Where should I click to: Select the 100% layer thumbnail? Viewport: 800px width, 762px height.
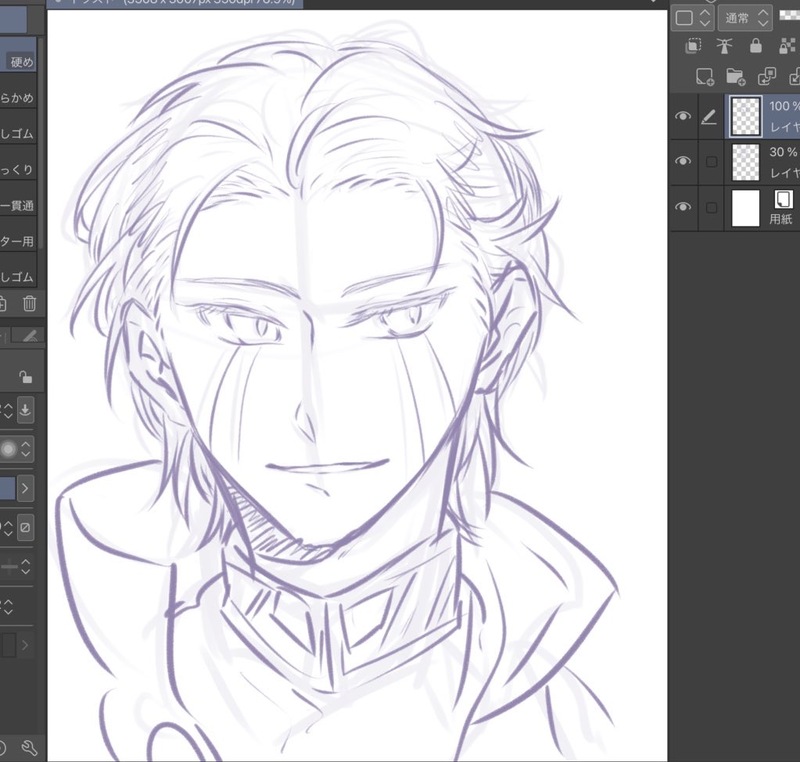(746, 116)
